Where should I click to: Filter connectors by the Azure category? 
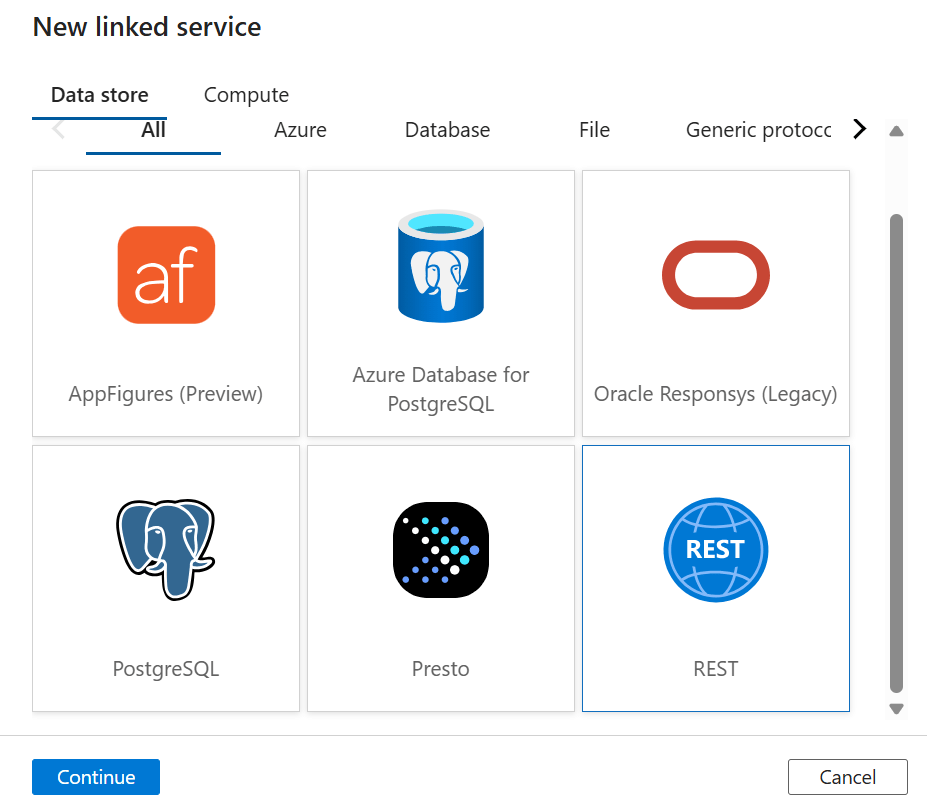pos(300,130)
